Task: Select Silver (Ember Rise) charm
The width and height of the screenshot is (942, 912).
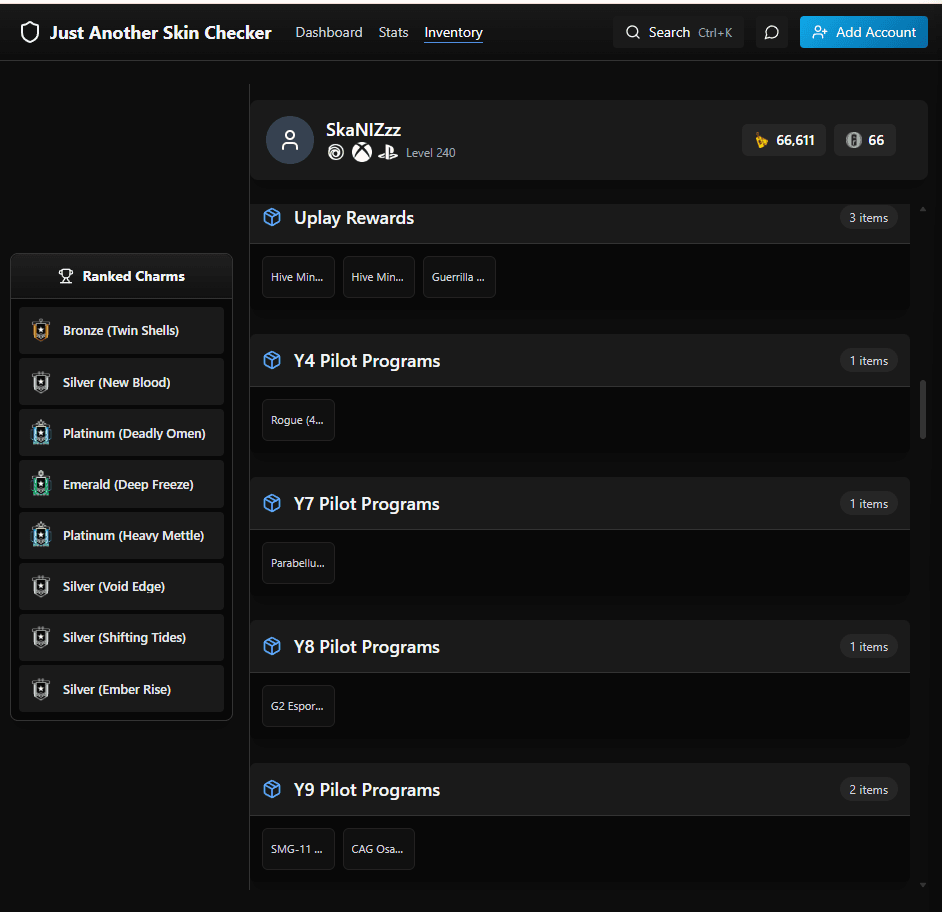Action: coord(121,689)
